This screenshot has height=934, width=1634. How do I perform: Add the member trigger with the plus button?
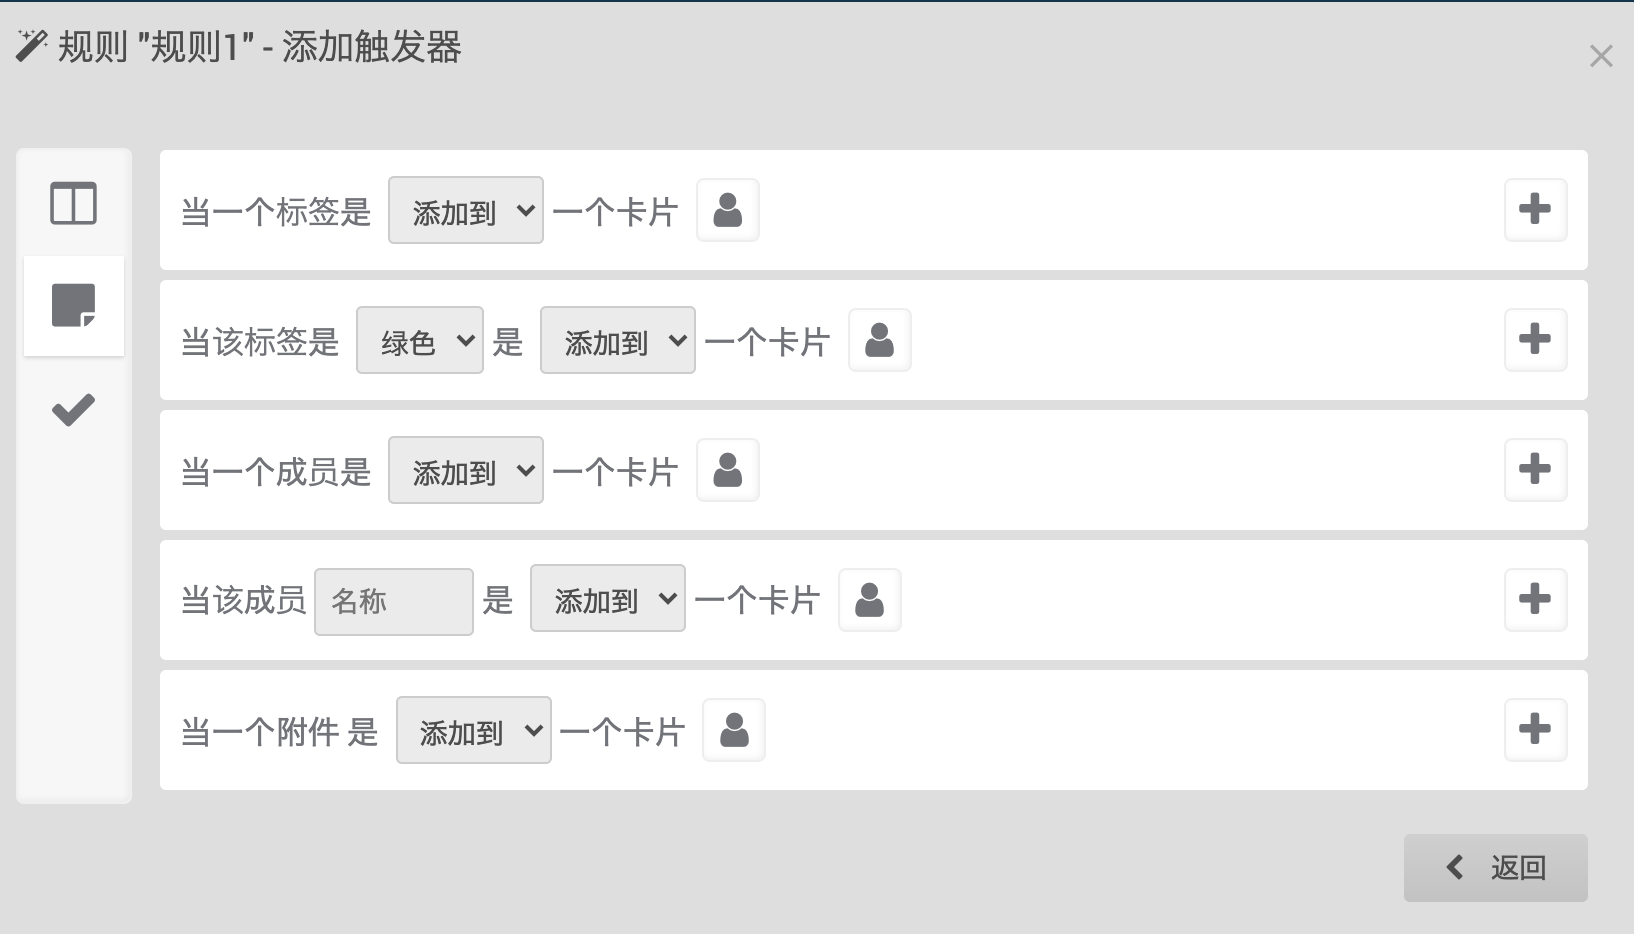click(1535, 470)
